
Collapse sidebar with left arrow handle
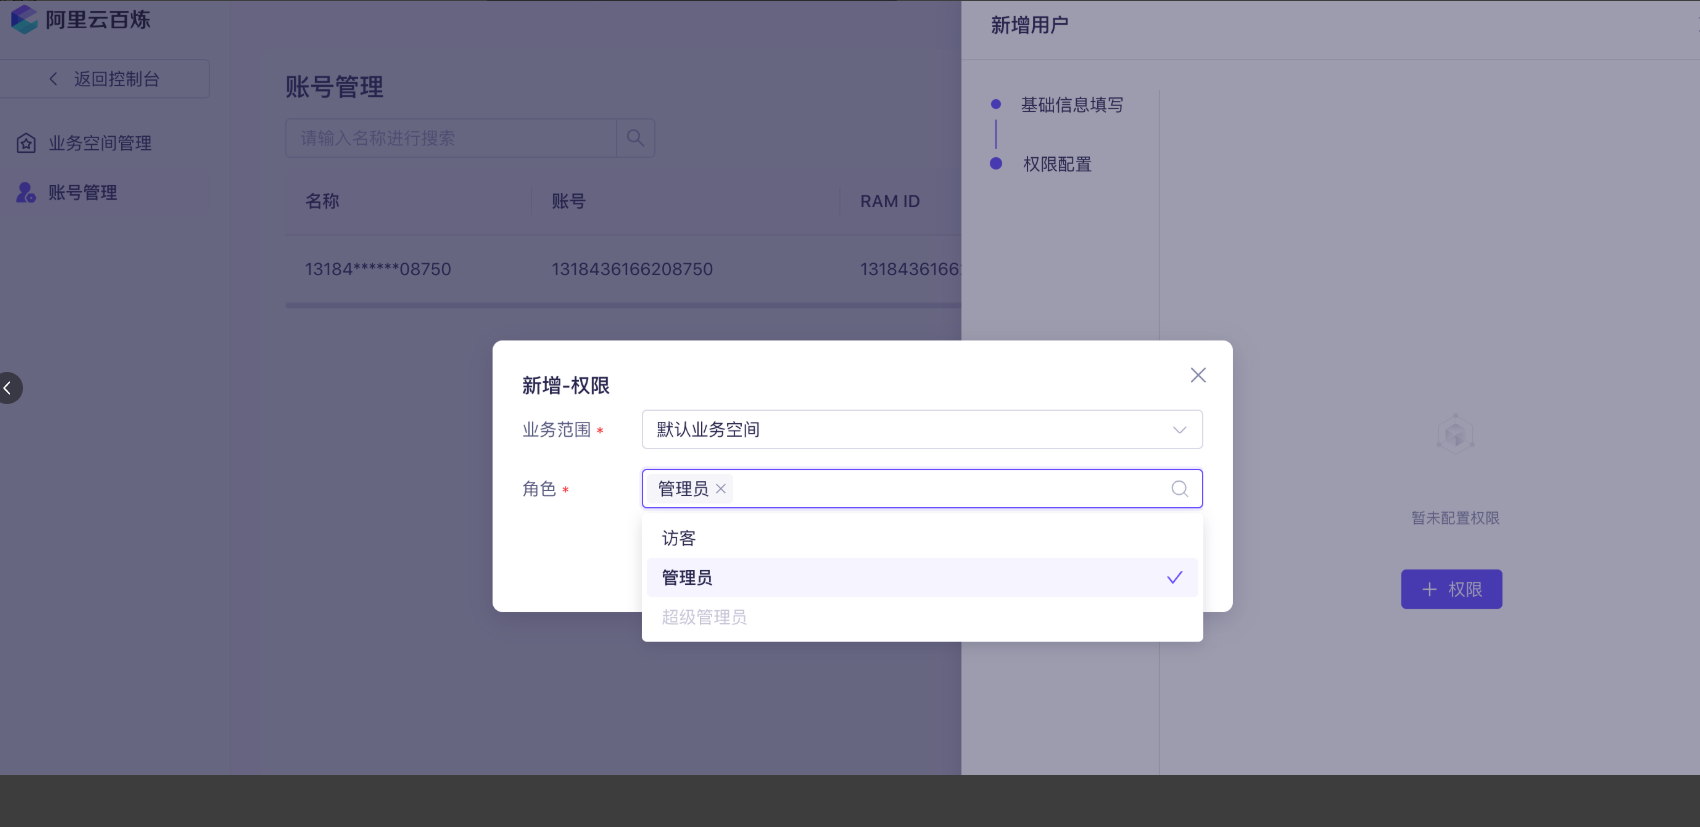9,388
